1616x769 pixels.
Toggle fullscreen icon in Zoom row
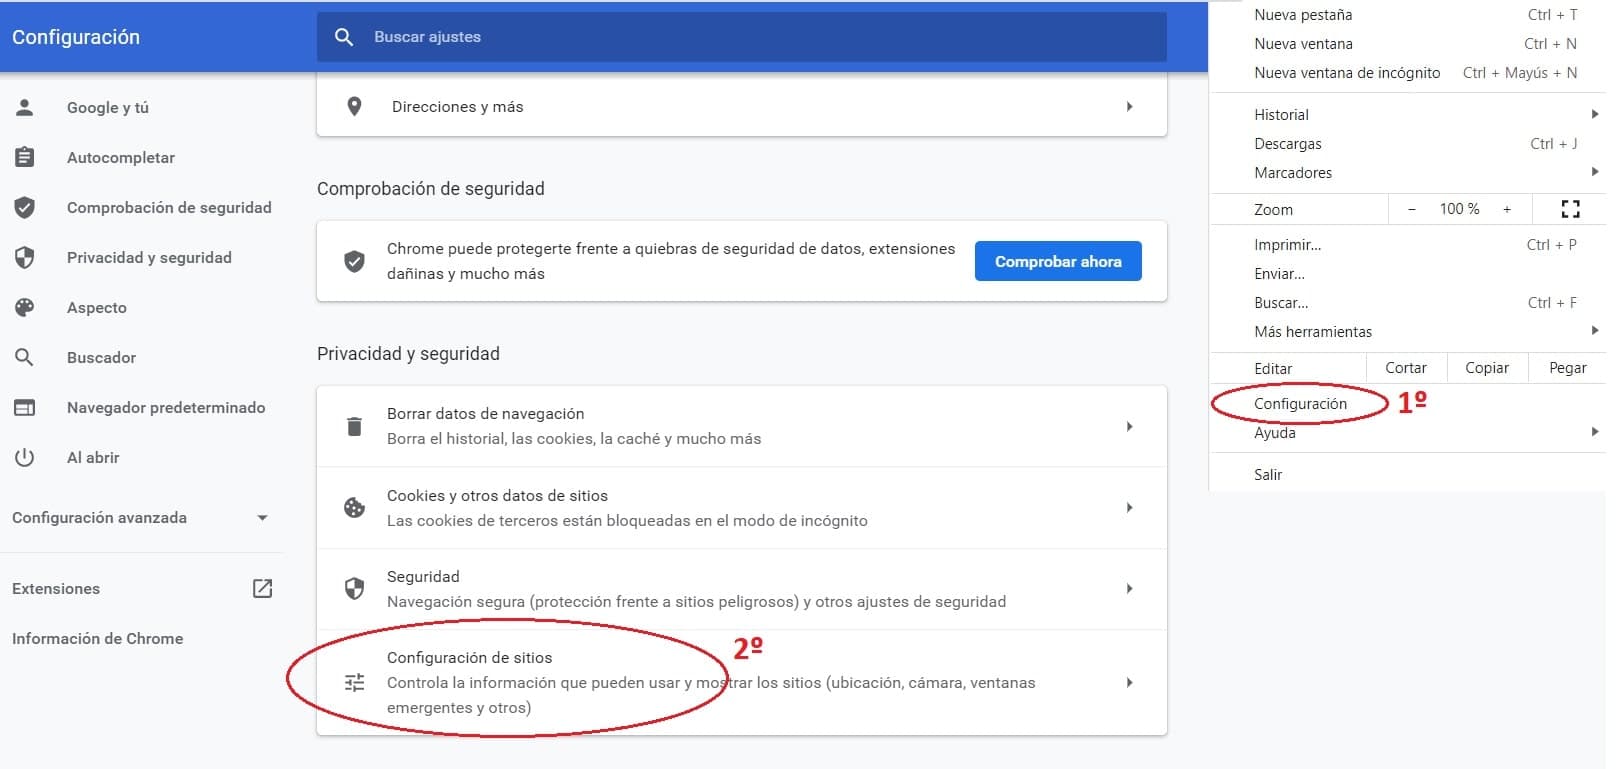[x=1570, y=209]
